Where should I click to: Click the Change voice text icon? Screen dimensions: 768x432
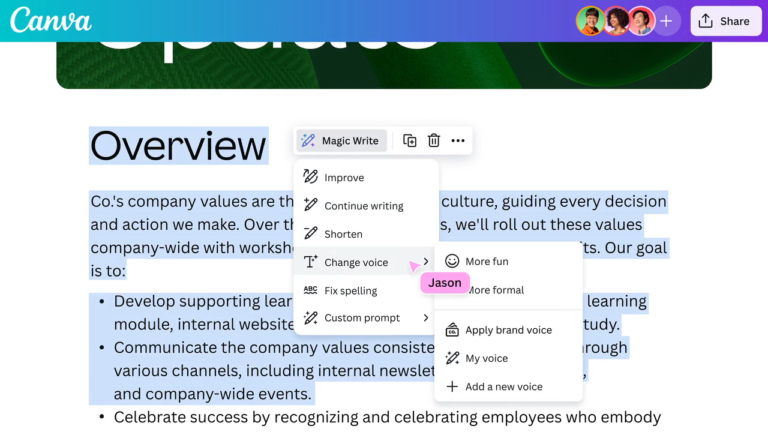click(310, 262)
